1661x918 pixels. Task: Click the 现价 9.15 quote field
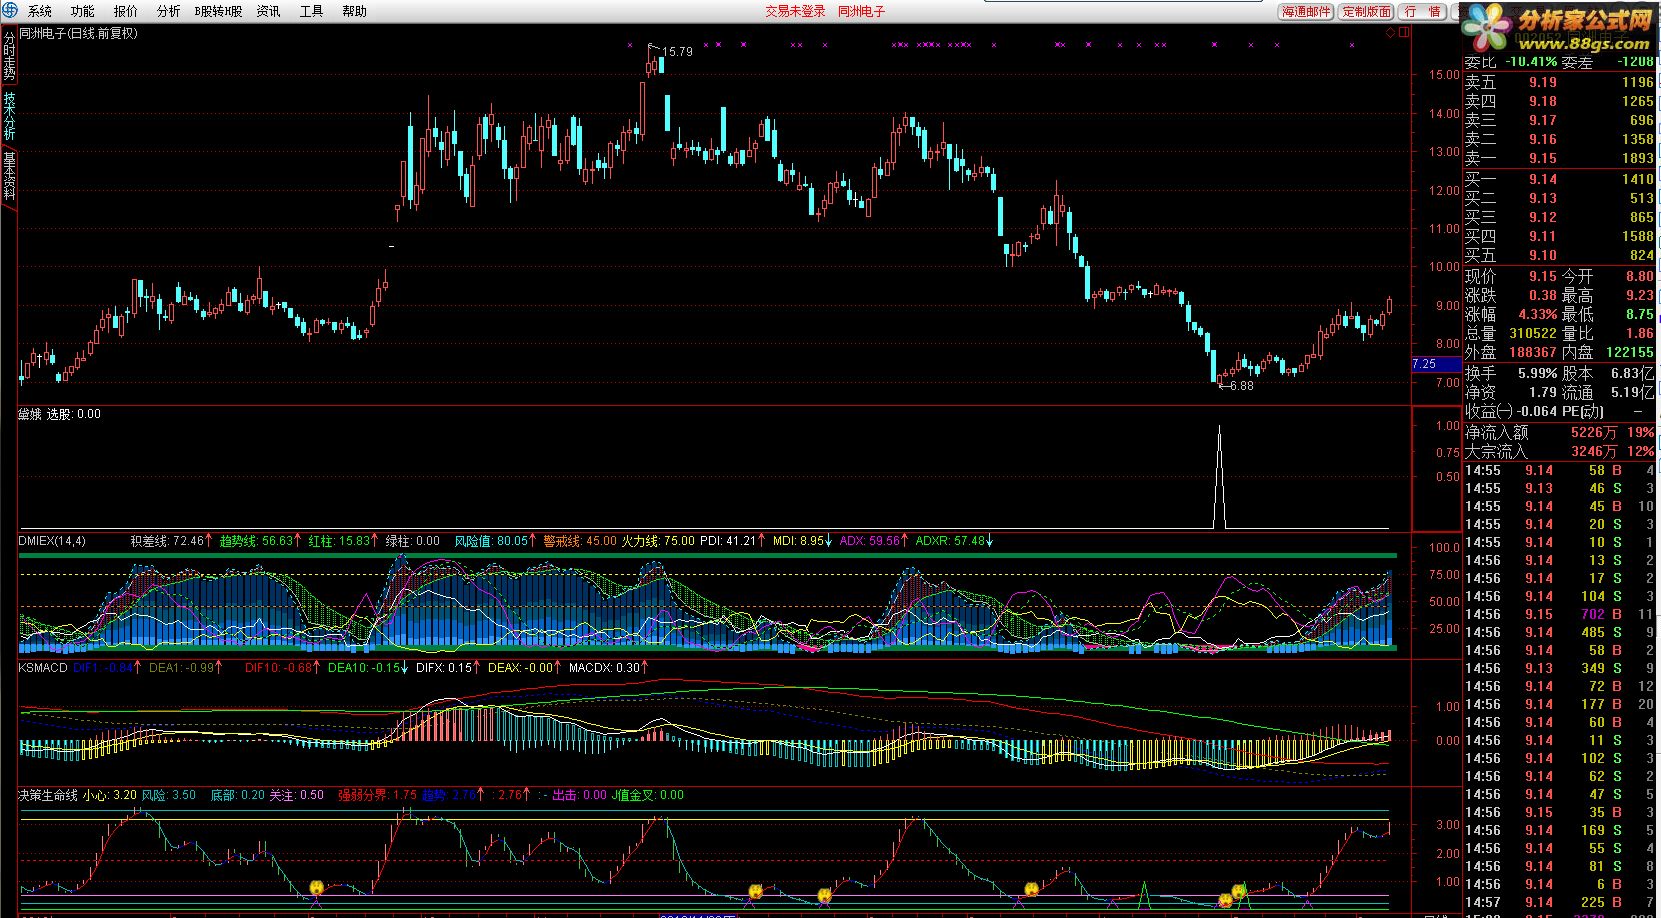[x=1511, y=276]
